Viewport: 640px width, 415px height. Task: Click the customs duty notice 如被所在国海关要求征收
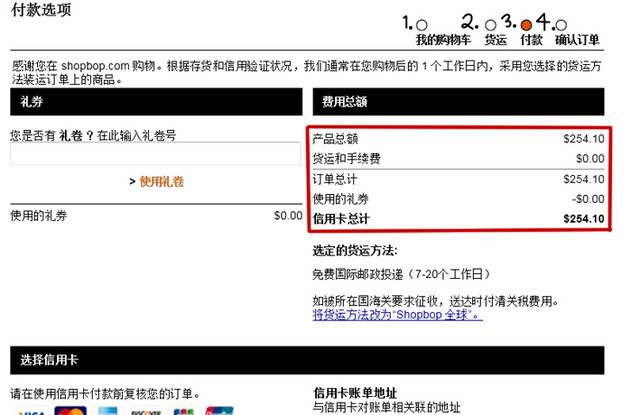(x=436, y=302)
